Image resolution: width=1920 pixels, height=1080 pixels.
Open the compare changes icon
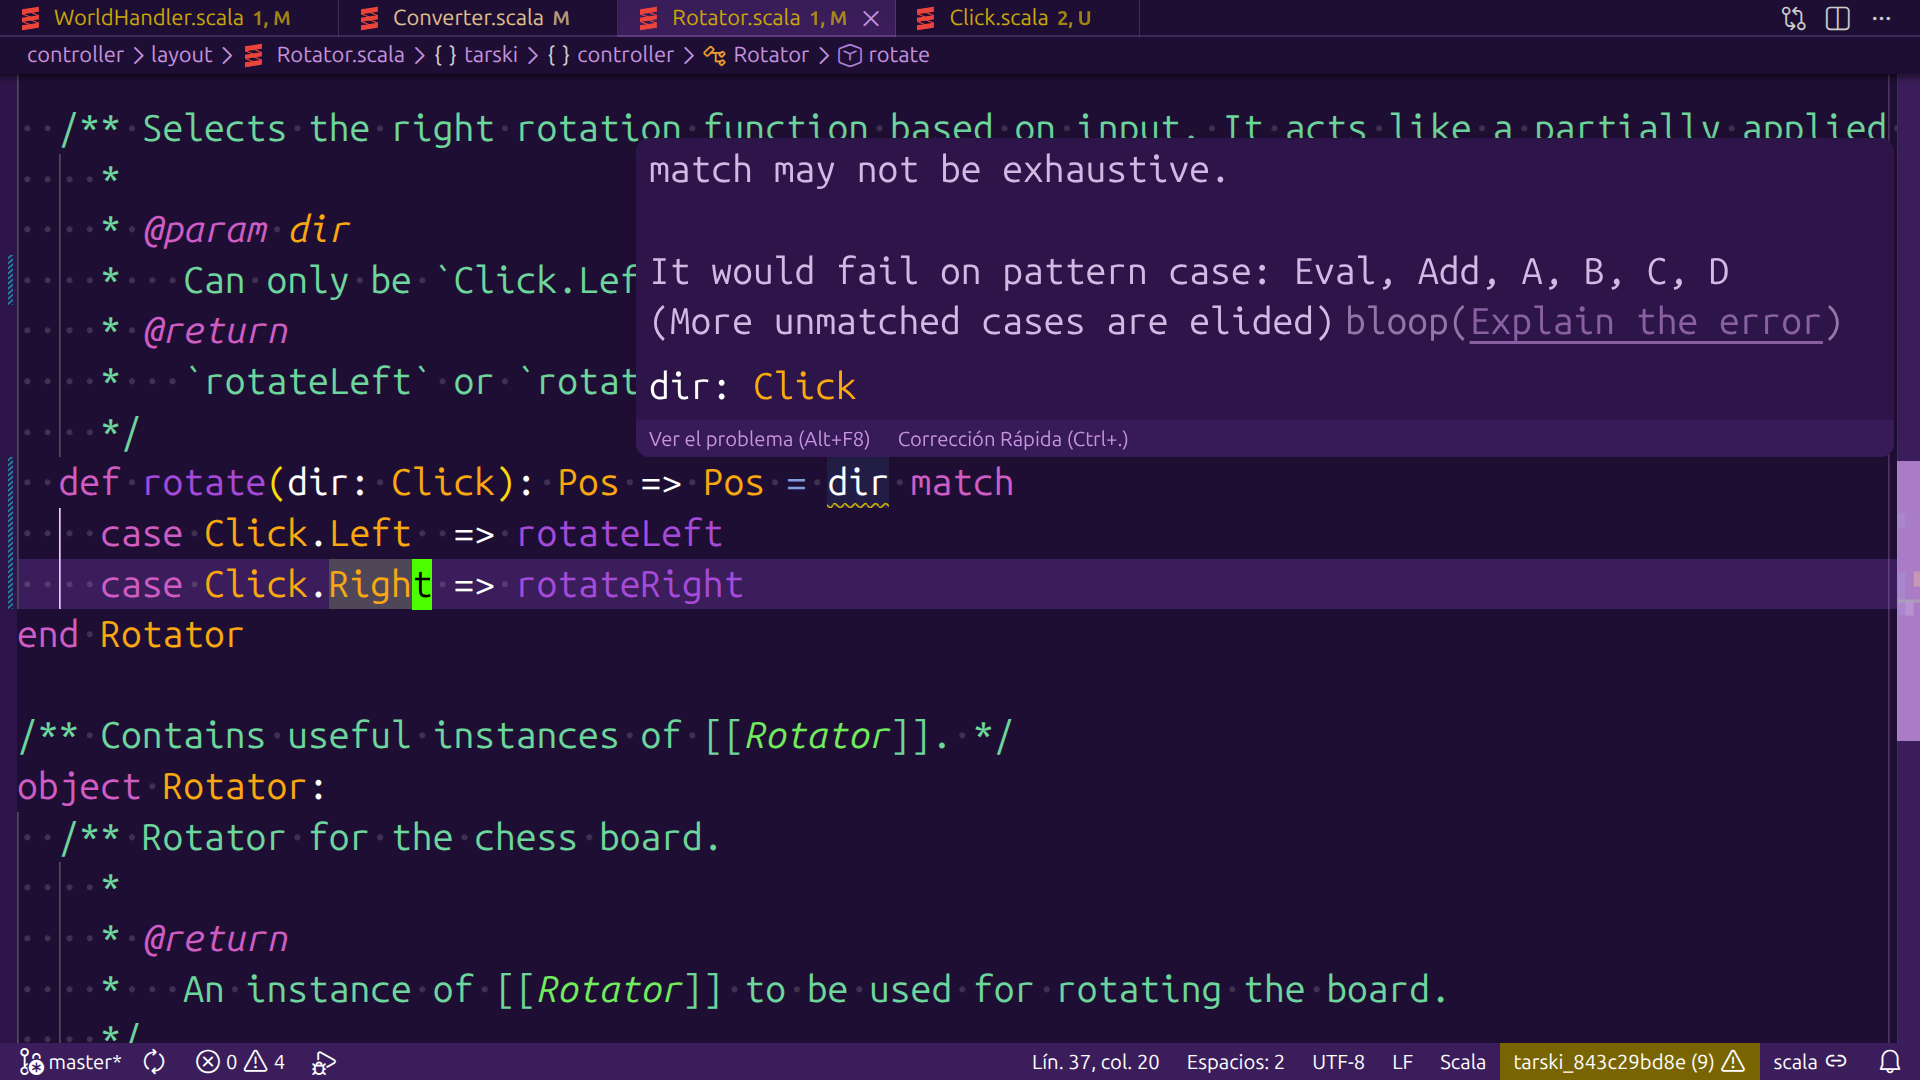1793,18
